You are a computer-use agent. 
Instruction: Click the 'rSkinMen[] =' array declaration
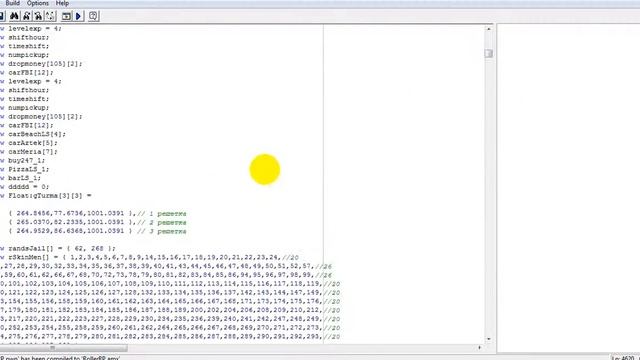click(x=35, y=257)
